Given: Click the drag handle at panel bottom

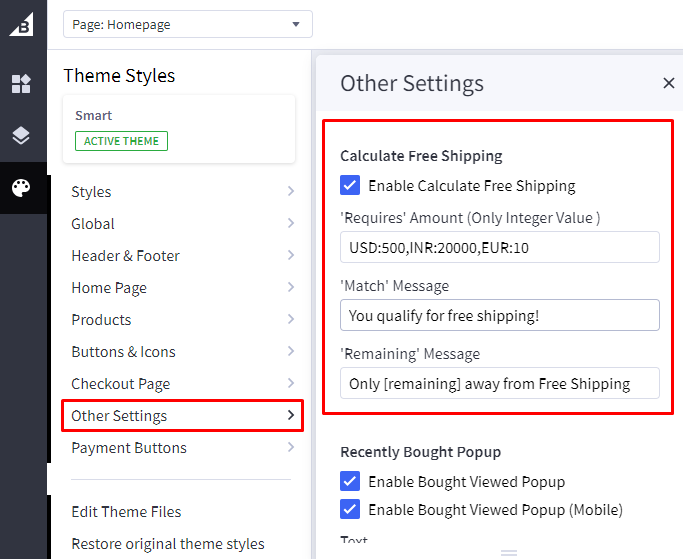Looking at the screenshot, I should [509, 552].
